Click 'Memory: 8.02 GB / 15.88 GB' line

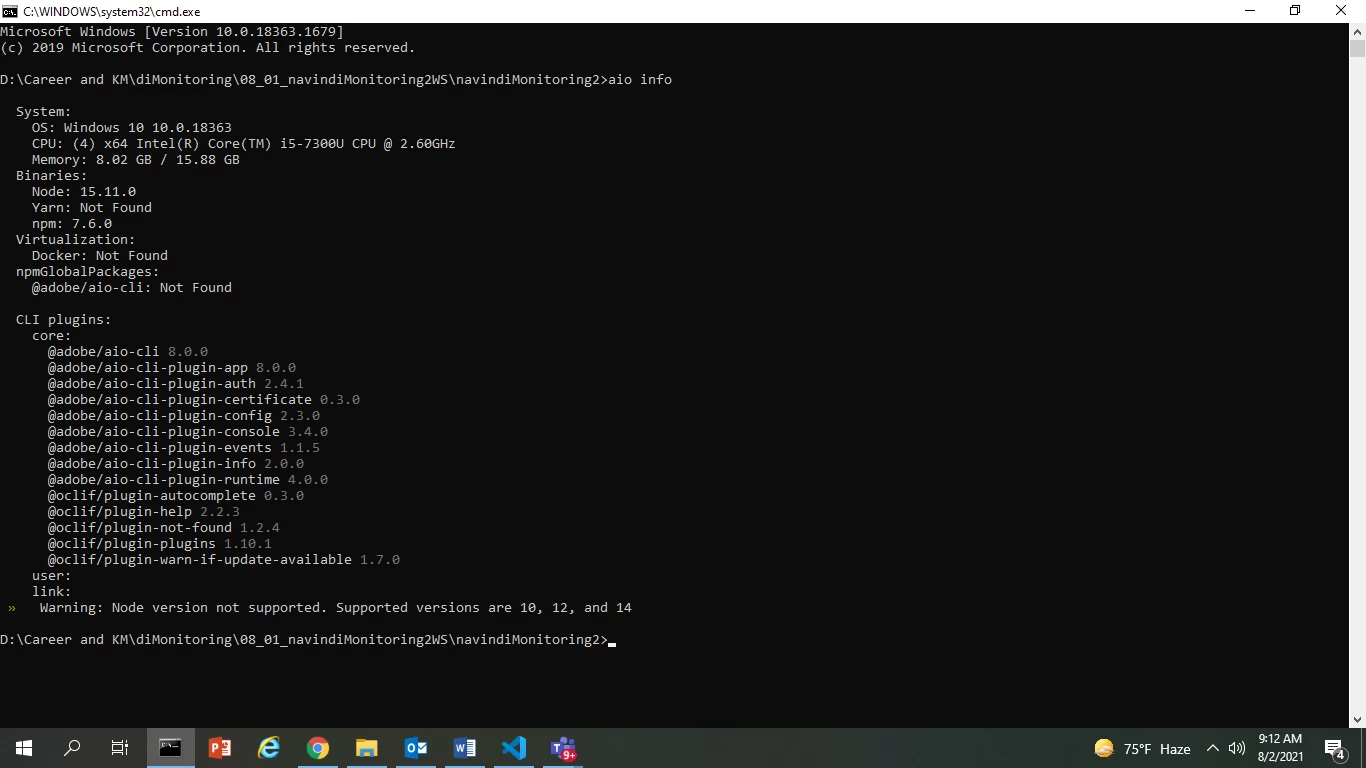(136, 159)
